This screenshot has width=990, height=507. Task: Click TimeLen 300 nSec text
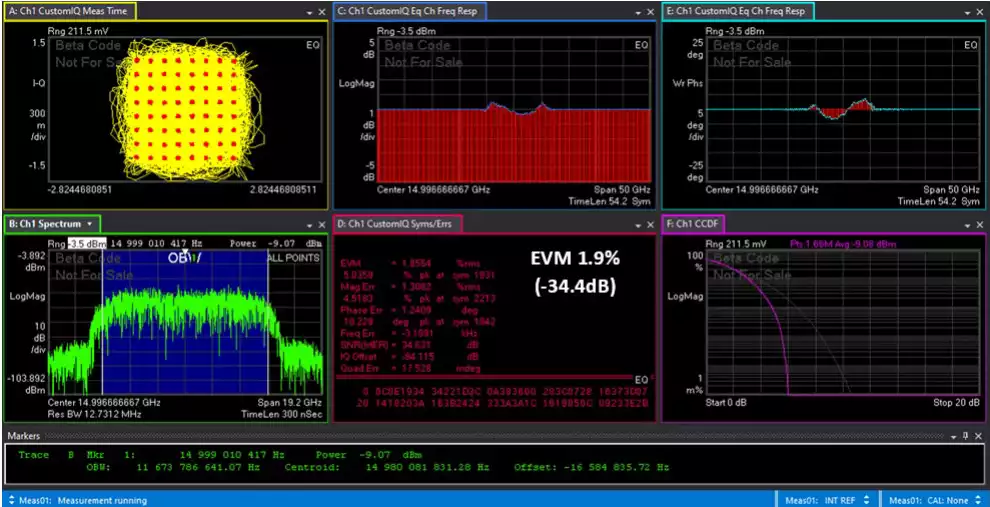click(282, 414)
